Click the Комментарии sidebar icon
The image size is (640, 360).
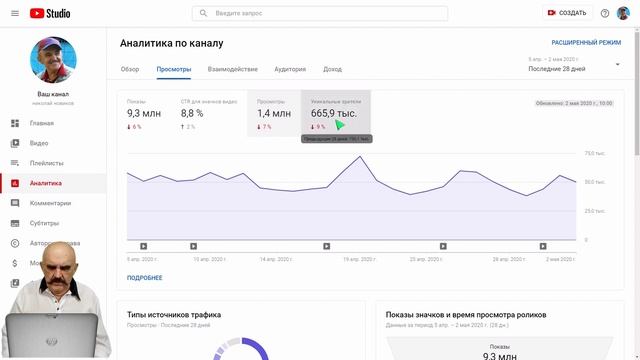15,203
